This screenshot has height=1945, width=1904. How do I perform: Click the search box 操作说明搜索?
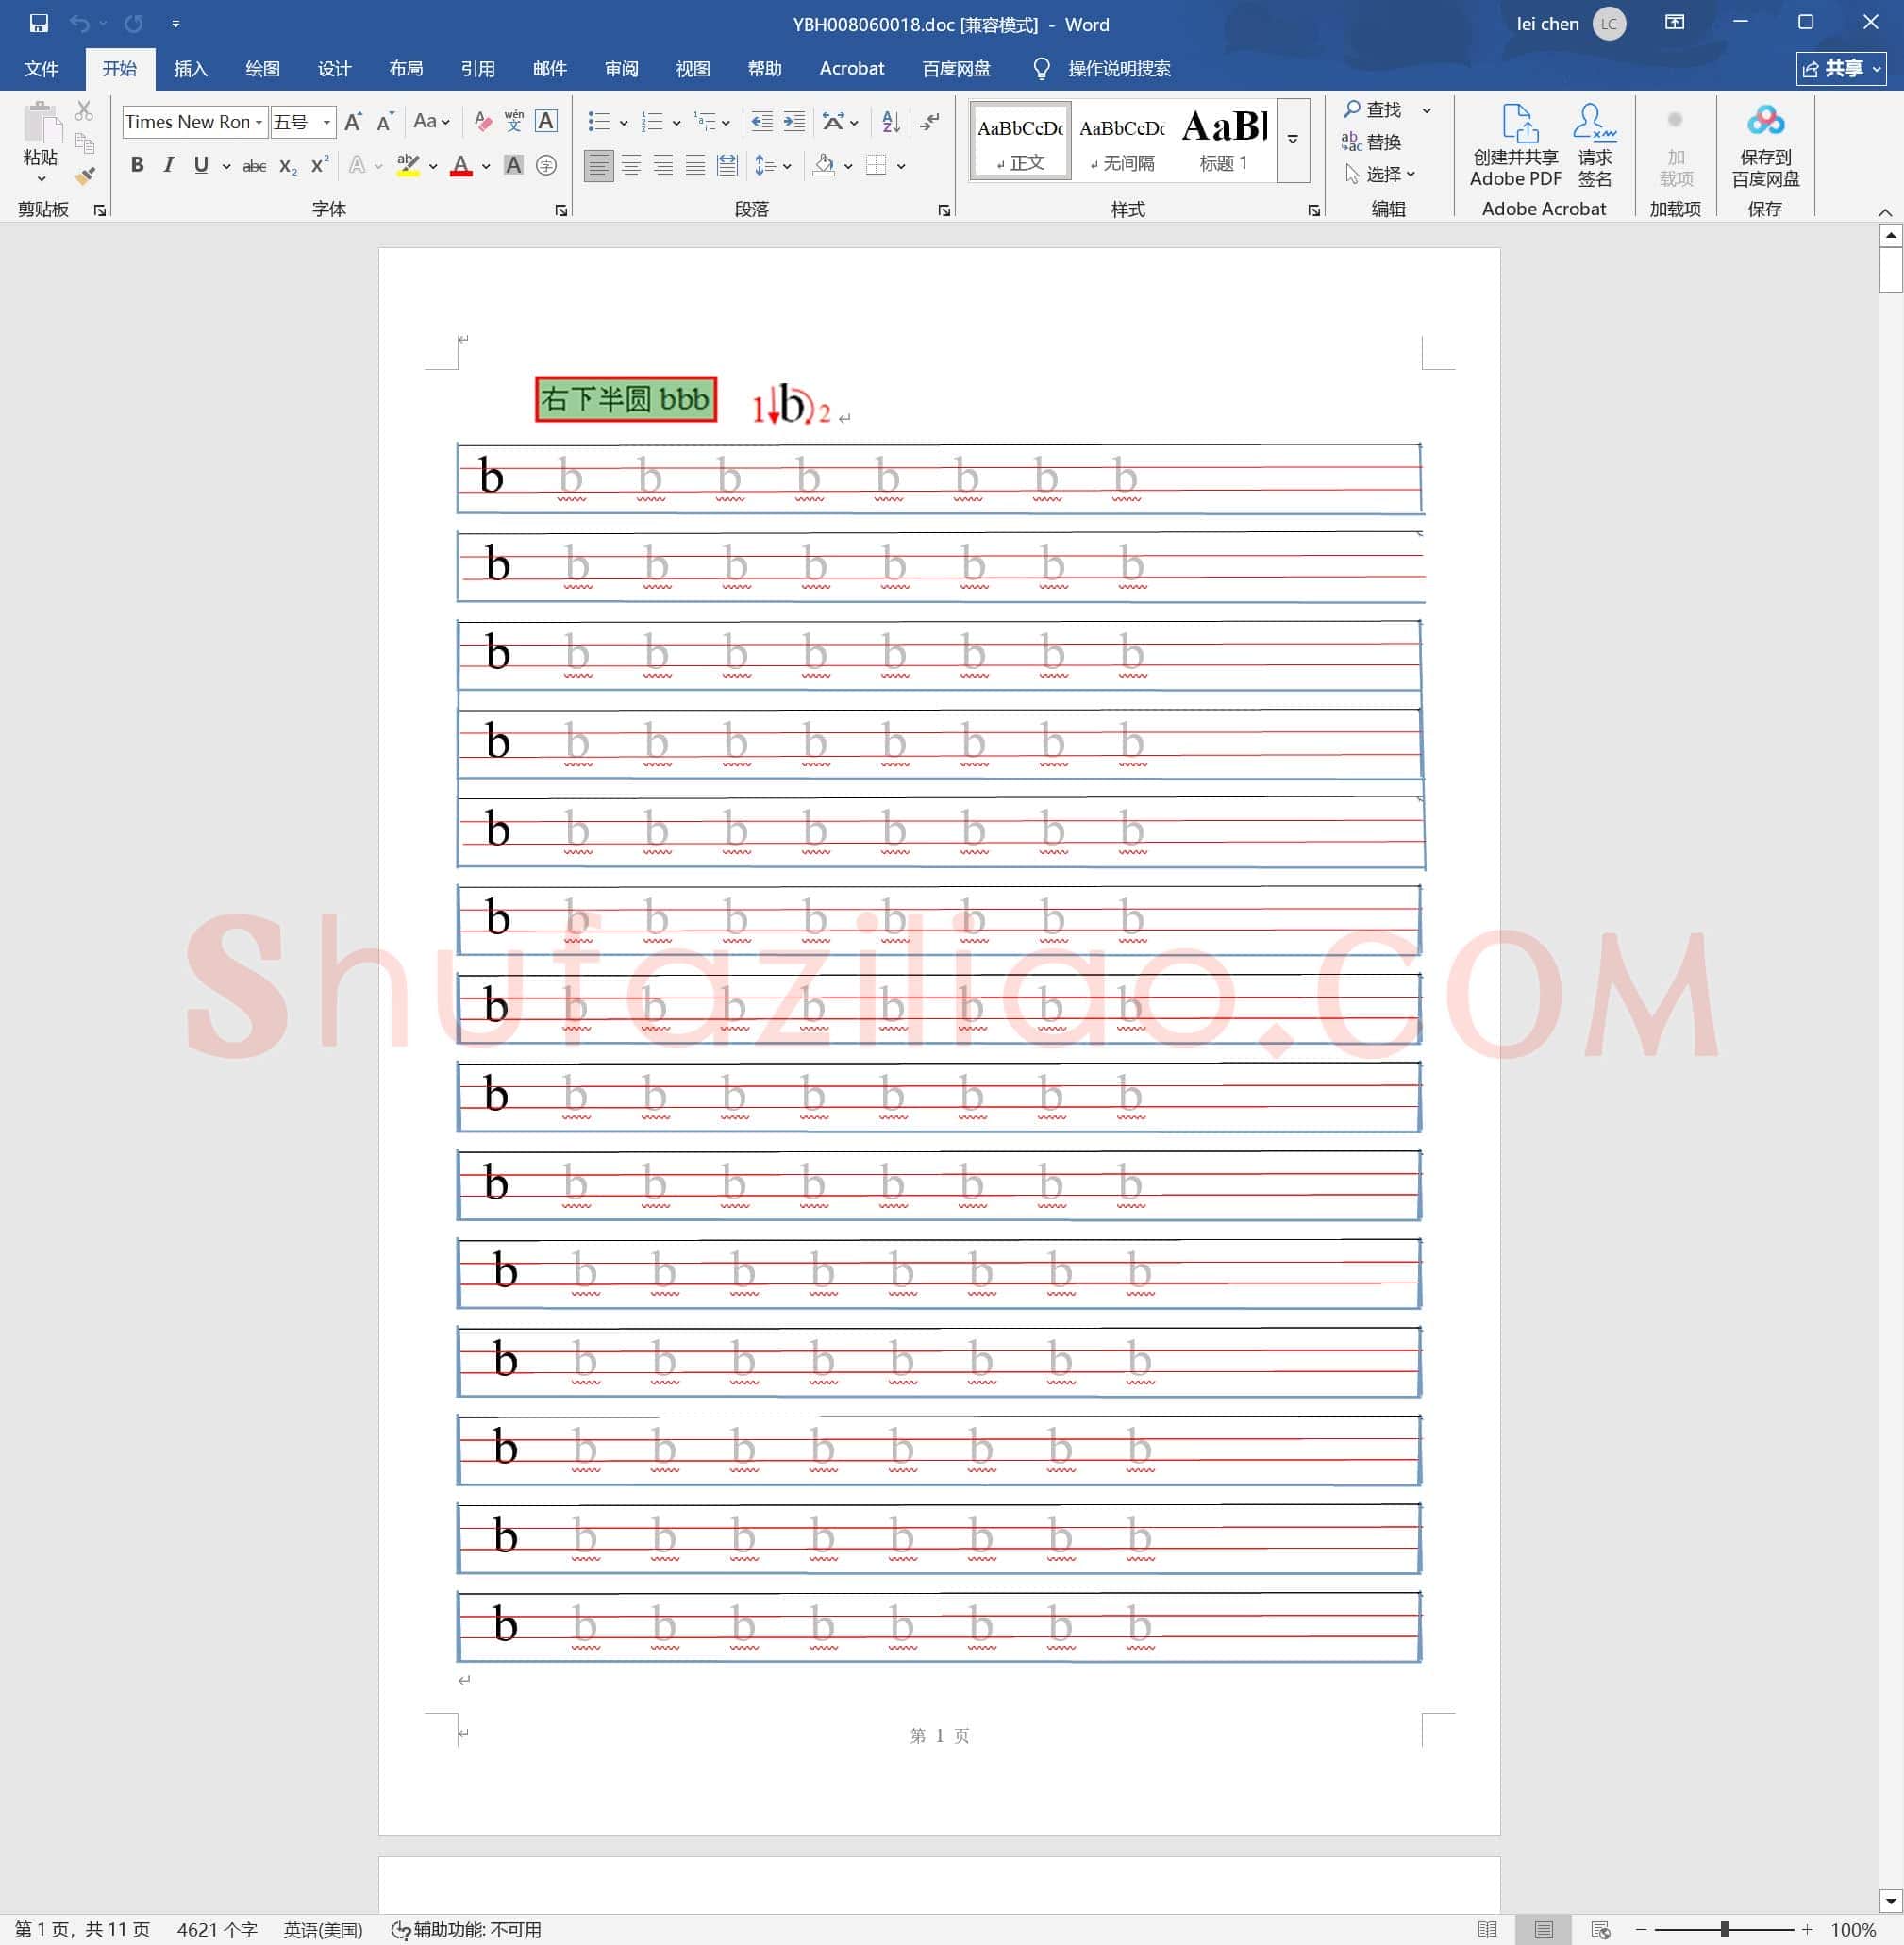coord(1119,69)
